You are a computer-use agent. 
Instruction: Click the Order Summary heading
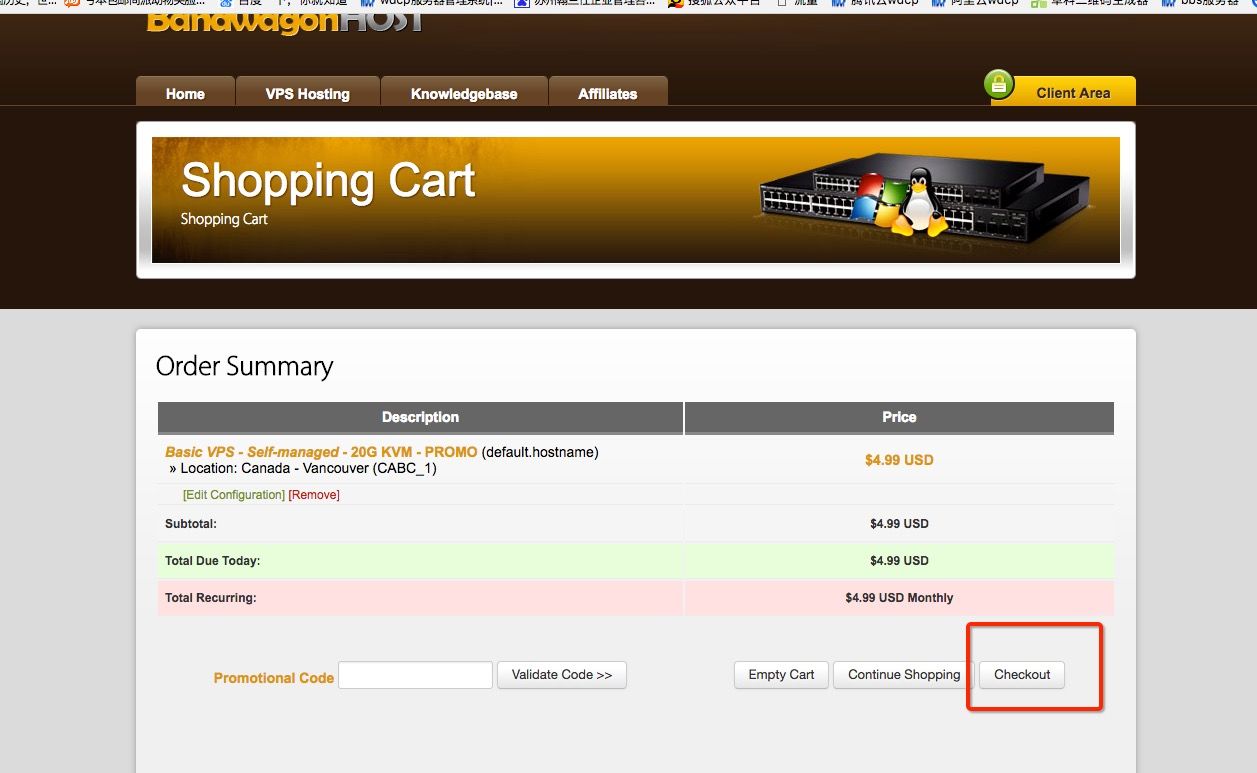tap(244, 366)
